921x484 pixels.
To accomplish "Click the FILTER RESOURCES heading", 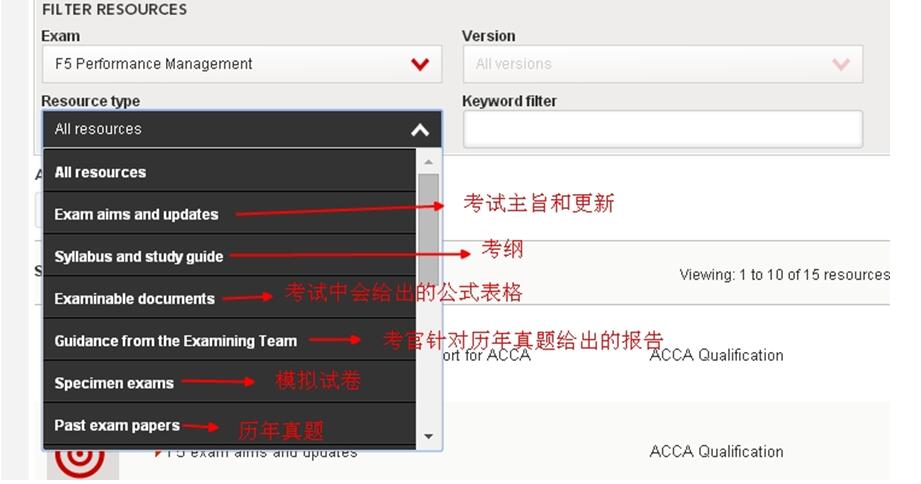I will coord(115,9).
